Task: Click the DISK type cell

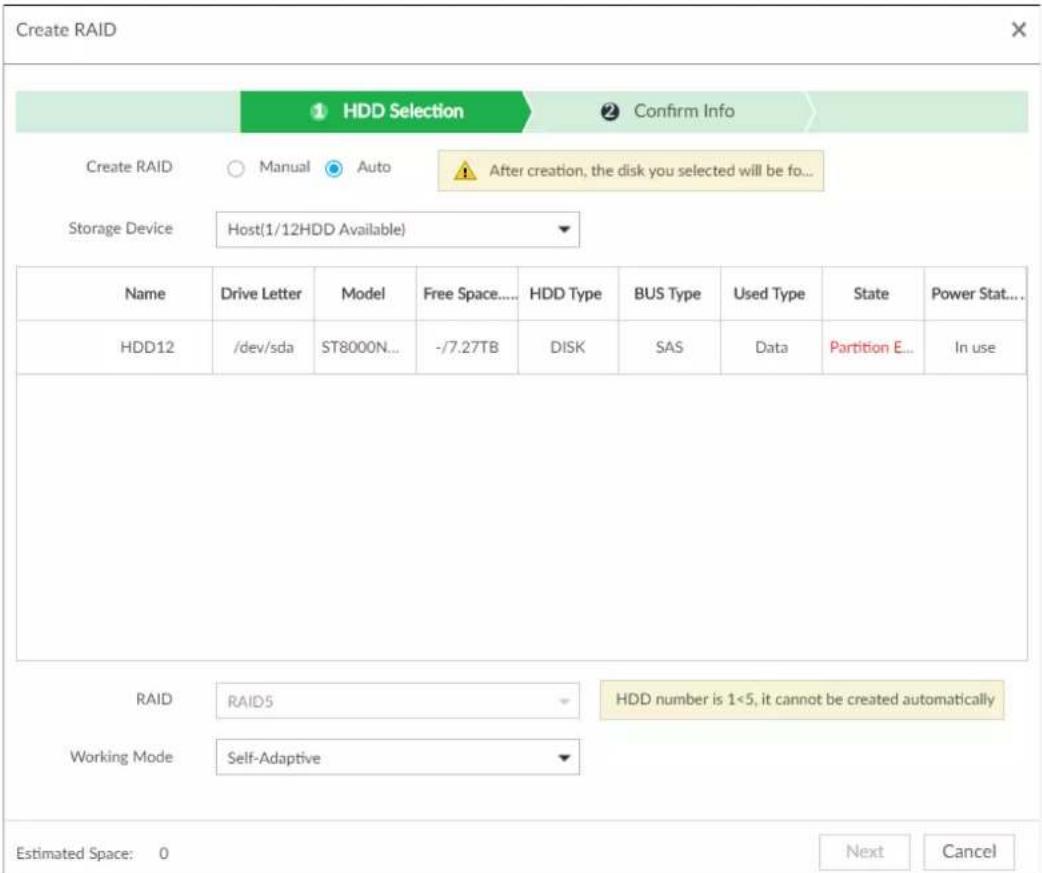Action: point(568,347)
